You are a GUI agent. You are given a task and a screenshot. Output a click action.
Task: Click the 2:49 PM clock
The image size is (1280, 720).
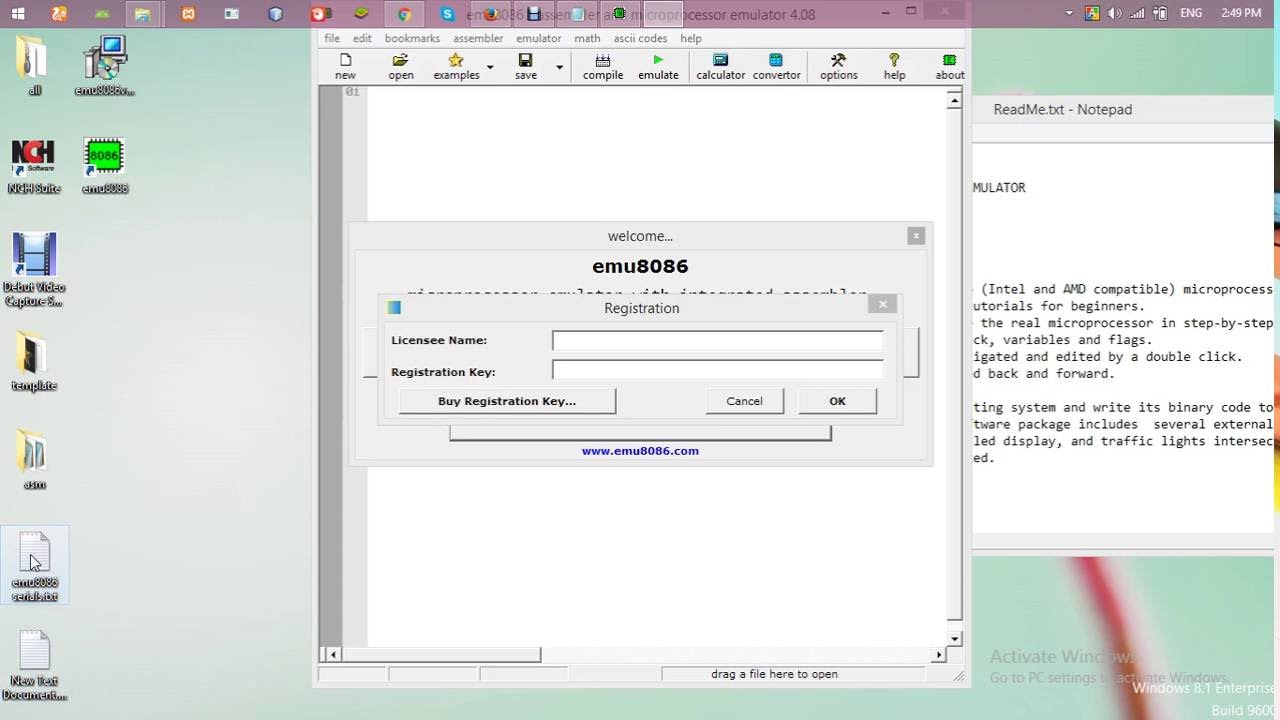[1241, 14]
